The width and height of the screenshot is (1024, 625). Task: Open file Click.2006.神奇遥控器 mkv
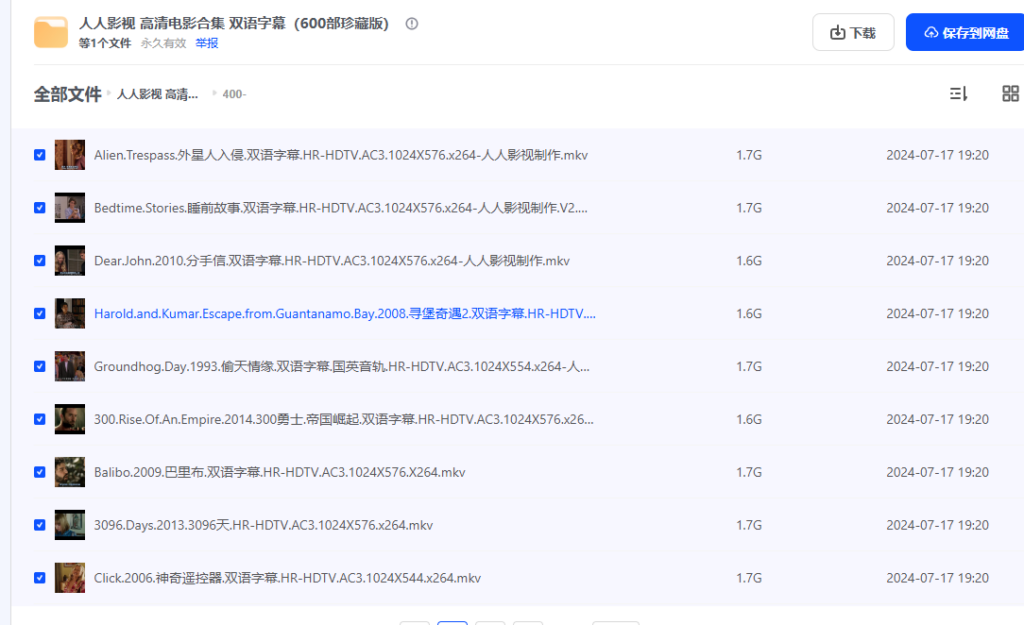click(287, 578)
